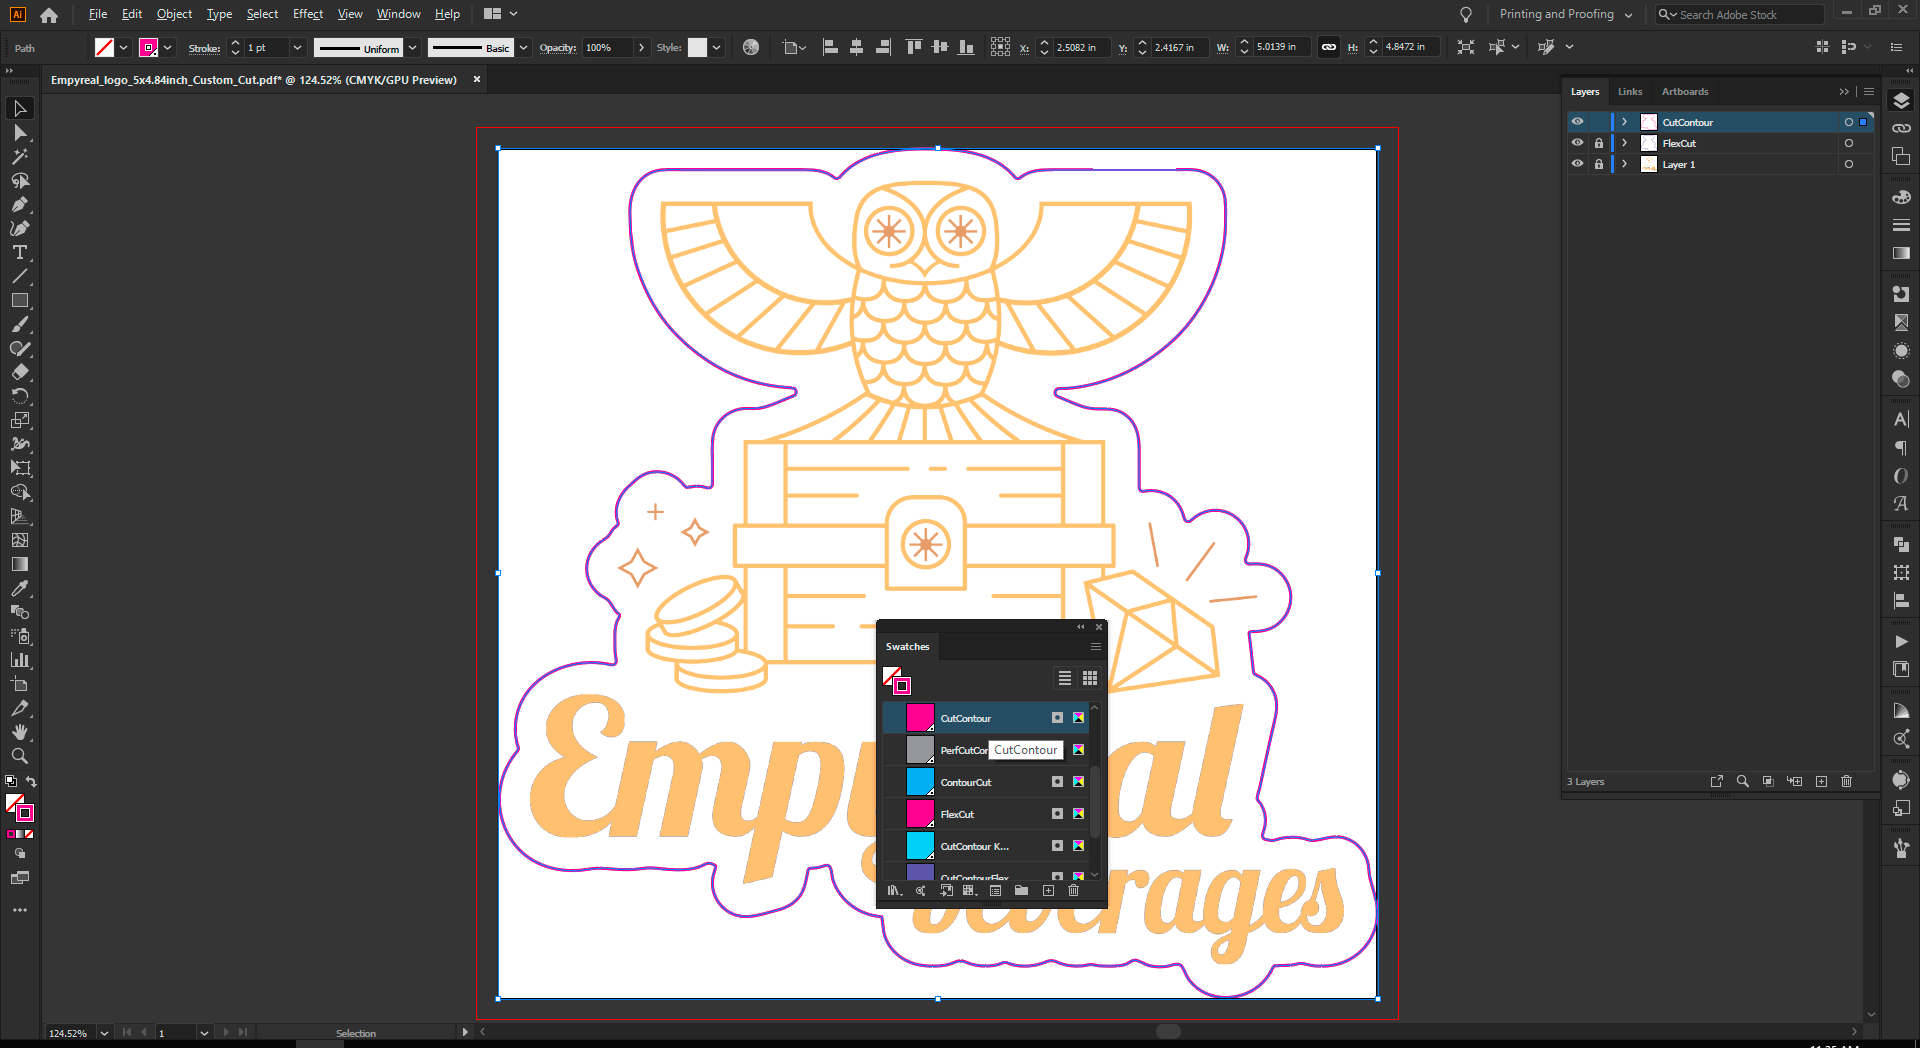The height and width of the screenshot is (1048, 1920).
Task: Switch Swatches panel to list view
Action: point(1065,678)
